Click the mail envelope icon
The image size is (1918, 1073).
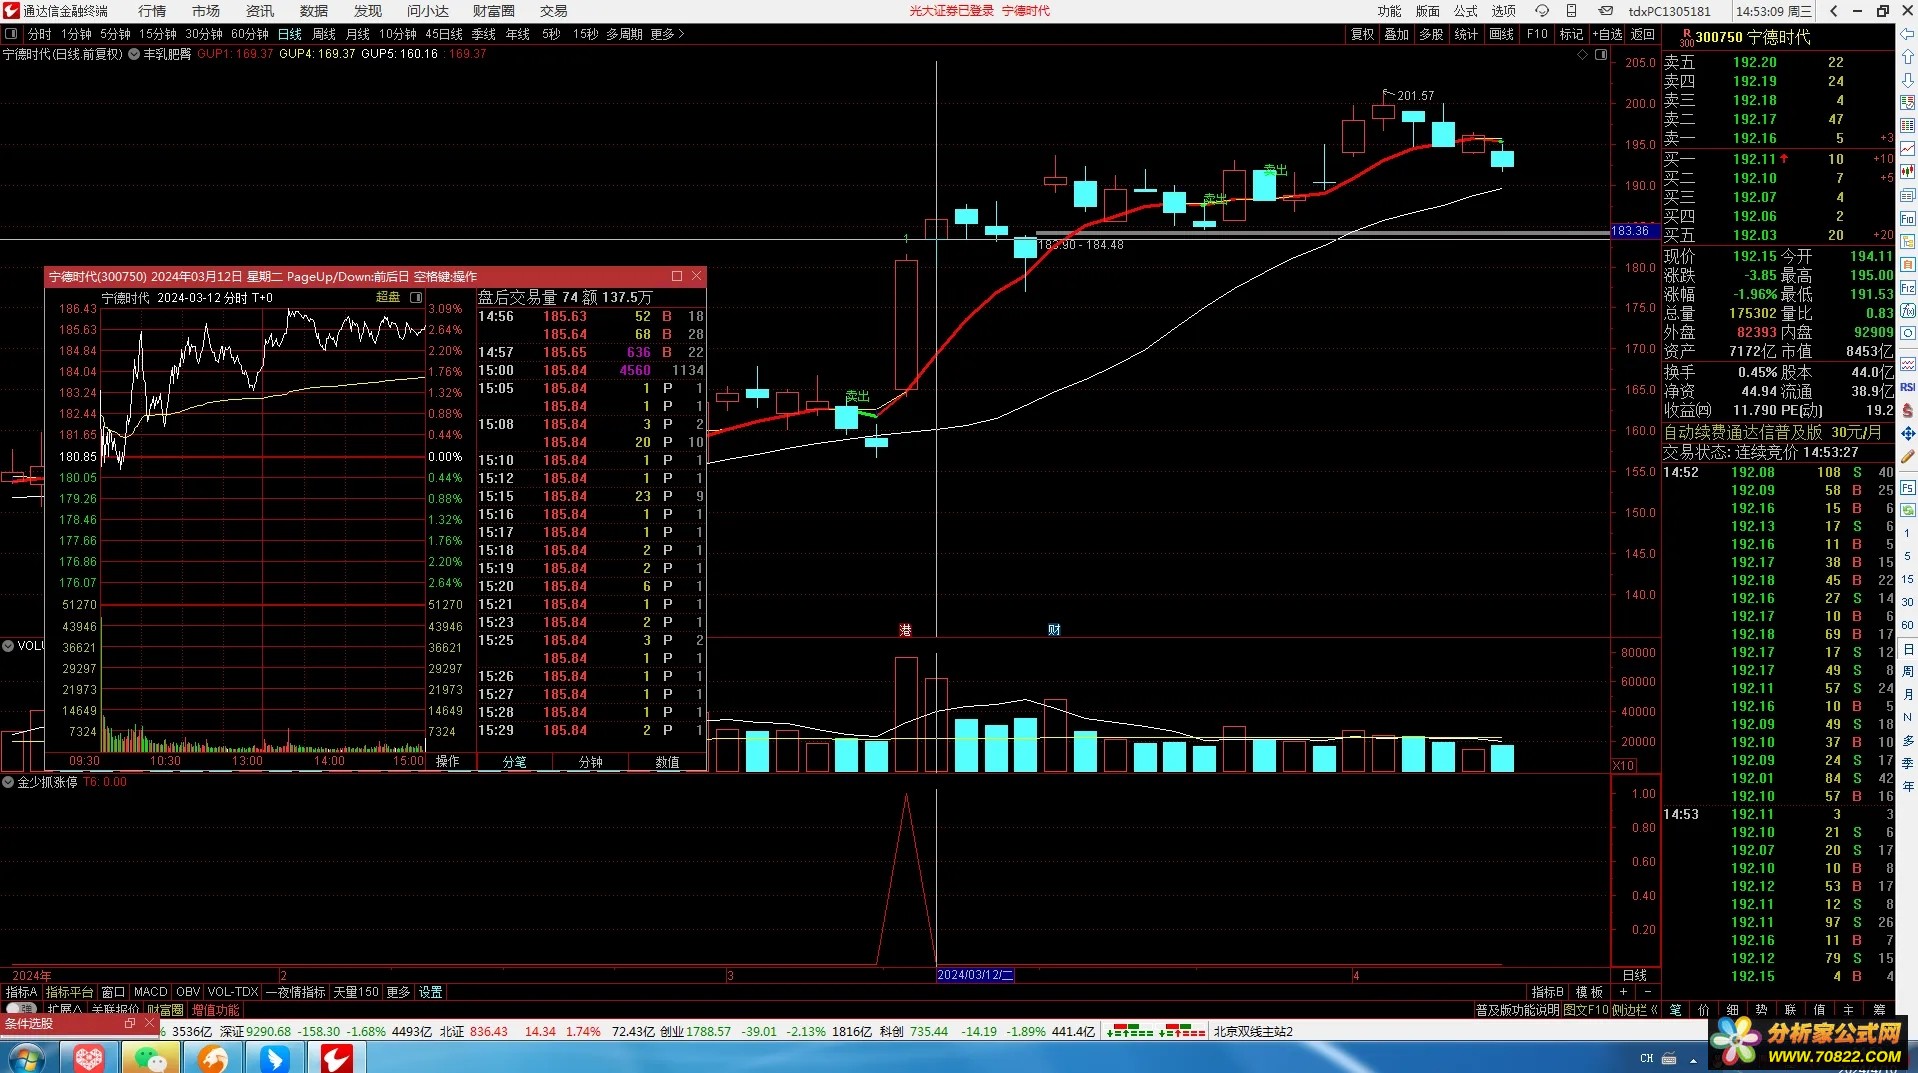click(x=1605, y=11)
